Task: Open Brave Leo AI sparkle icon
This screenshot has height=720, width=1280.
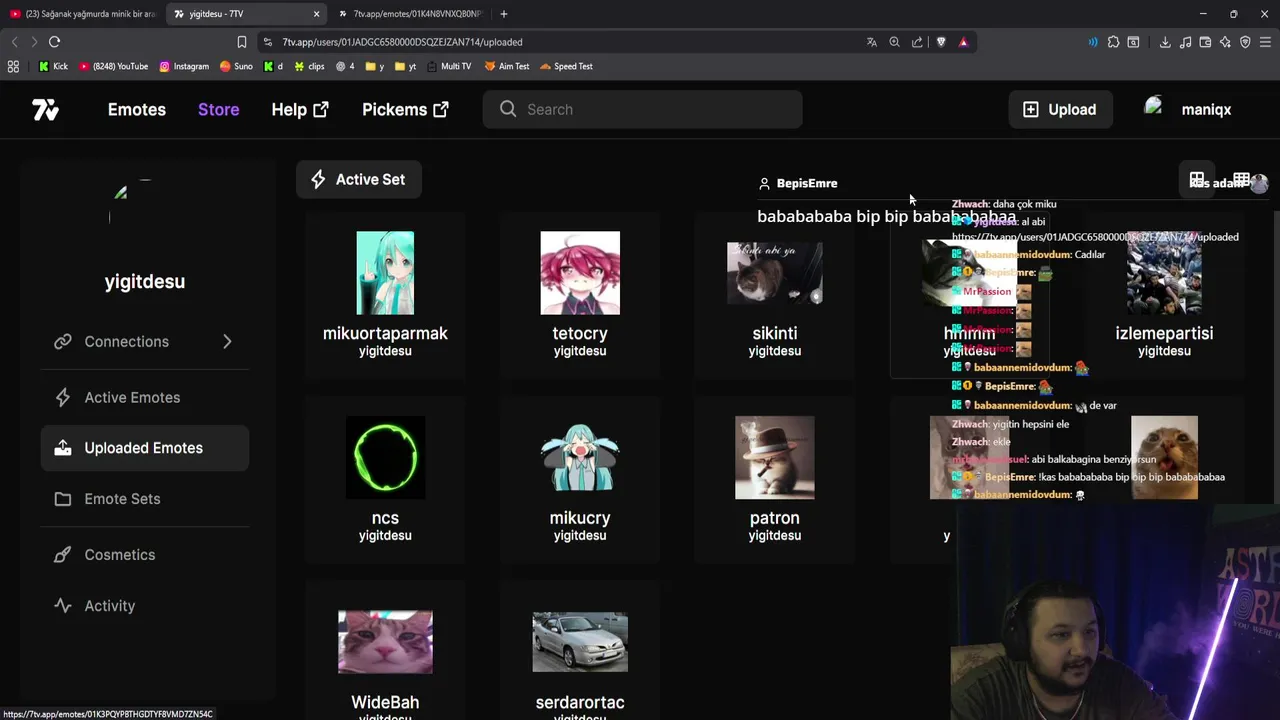Action: click(x=1225, y=42)
